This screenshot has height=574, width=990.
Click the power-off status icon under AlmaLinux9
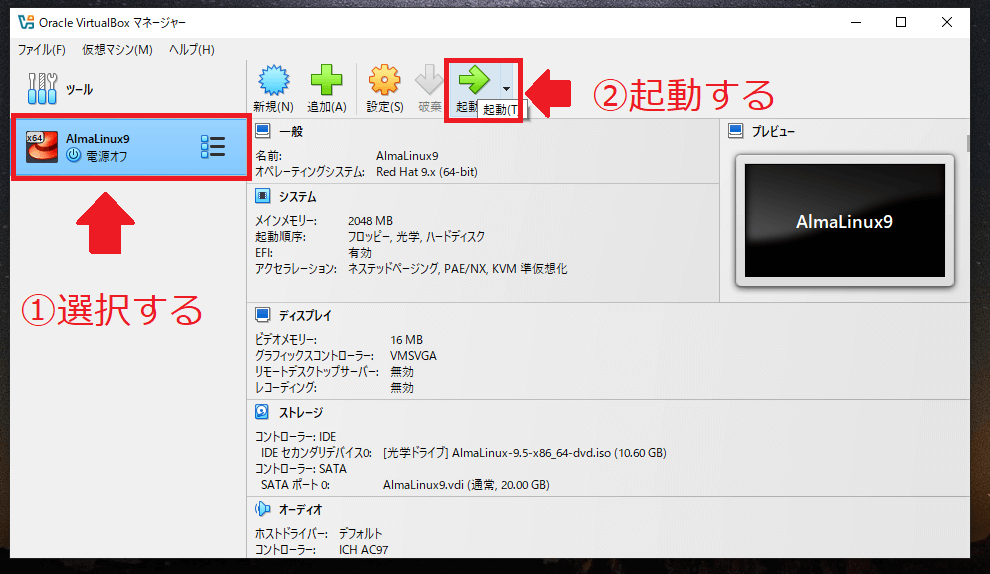click(74, 155)
